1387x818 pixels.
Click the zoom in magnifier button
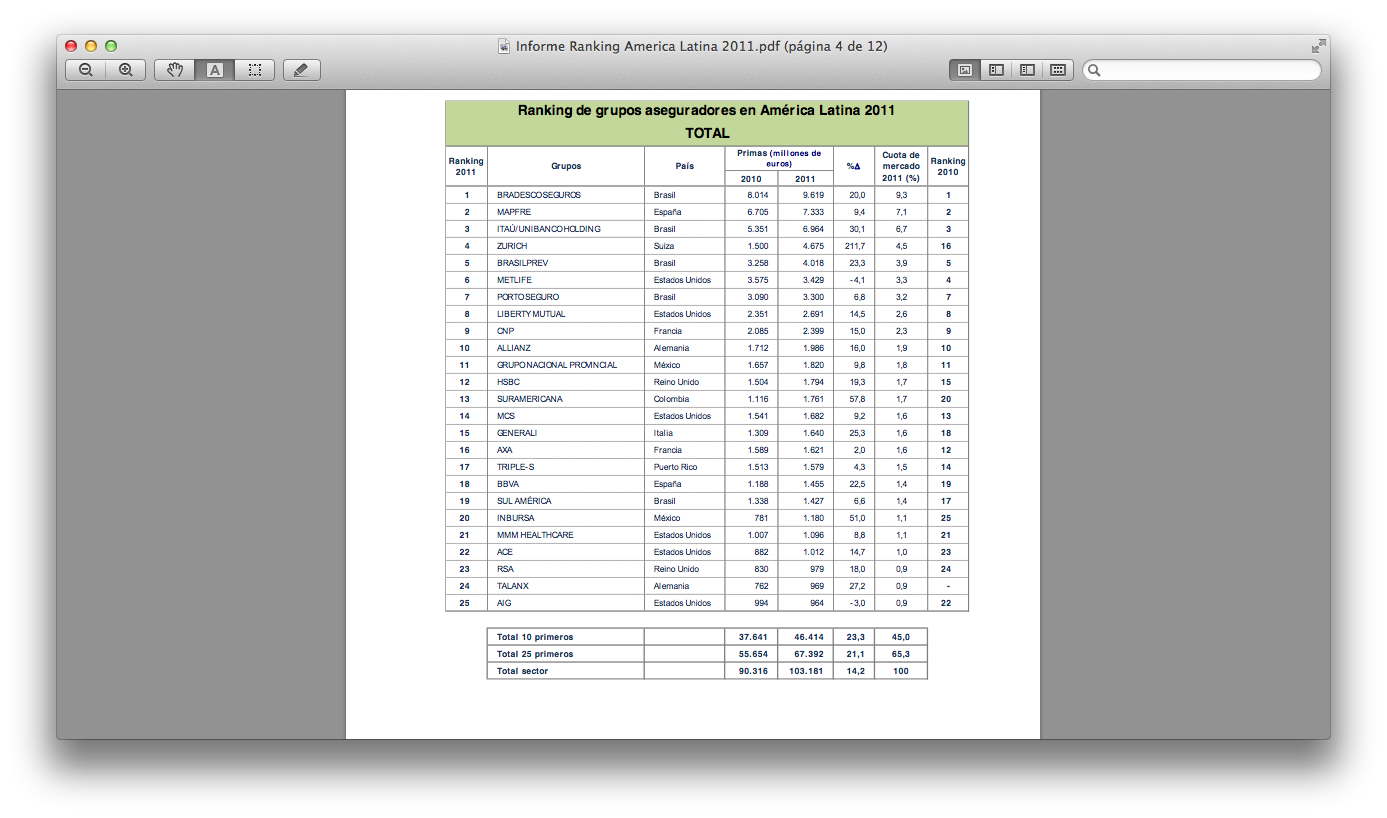126,70
